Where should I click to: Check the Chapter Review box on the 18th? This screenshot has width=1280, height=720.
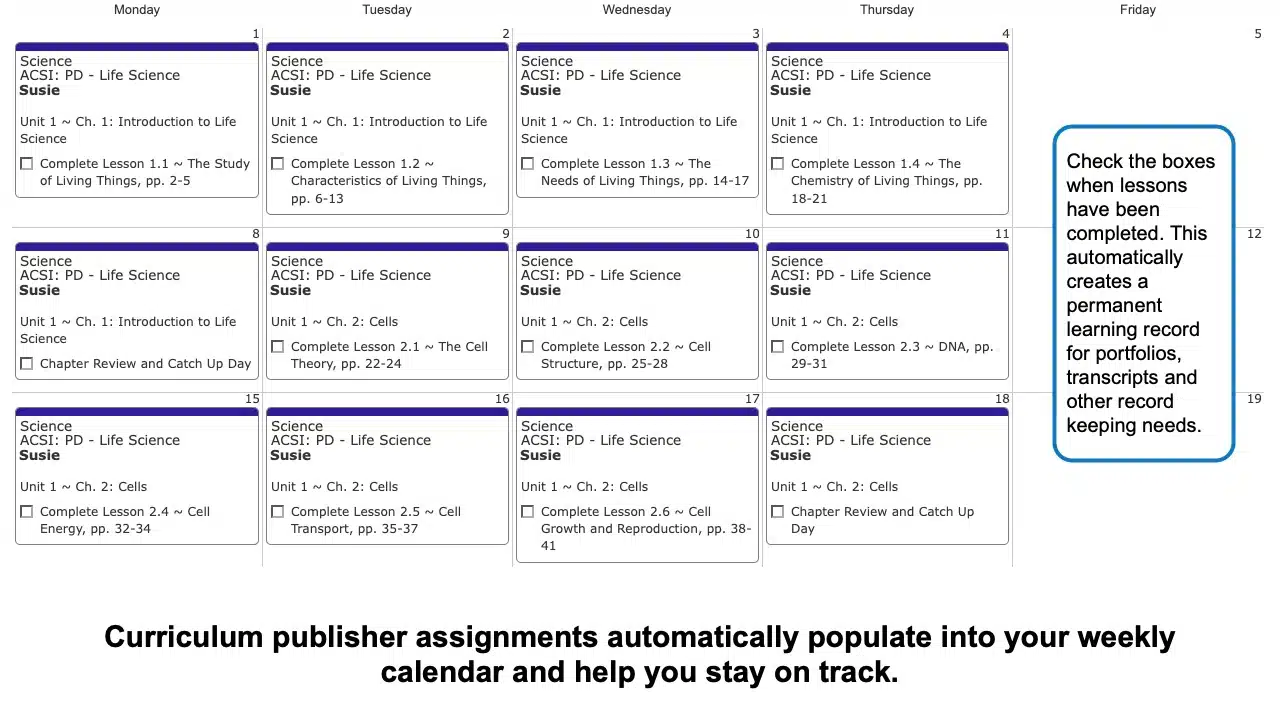[x=778, y=512]
